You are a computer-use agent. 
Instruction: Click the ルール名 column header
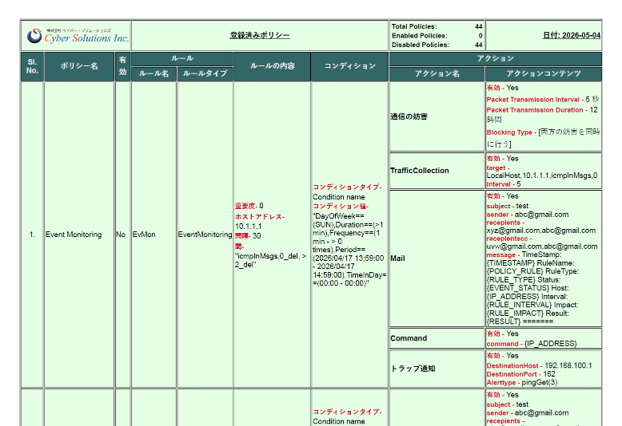click(x=154, y=74)
